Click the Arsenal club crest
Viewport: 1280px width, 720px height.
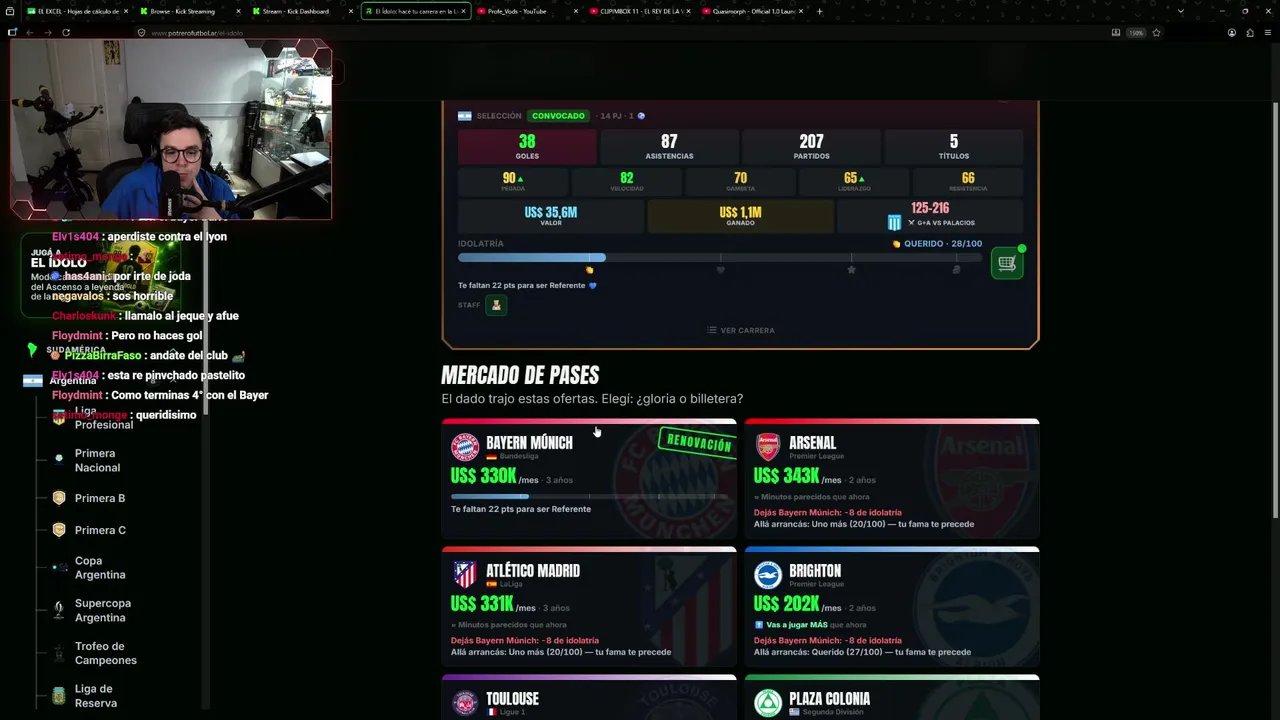tap(768, 447)
